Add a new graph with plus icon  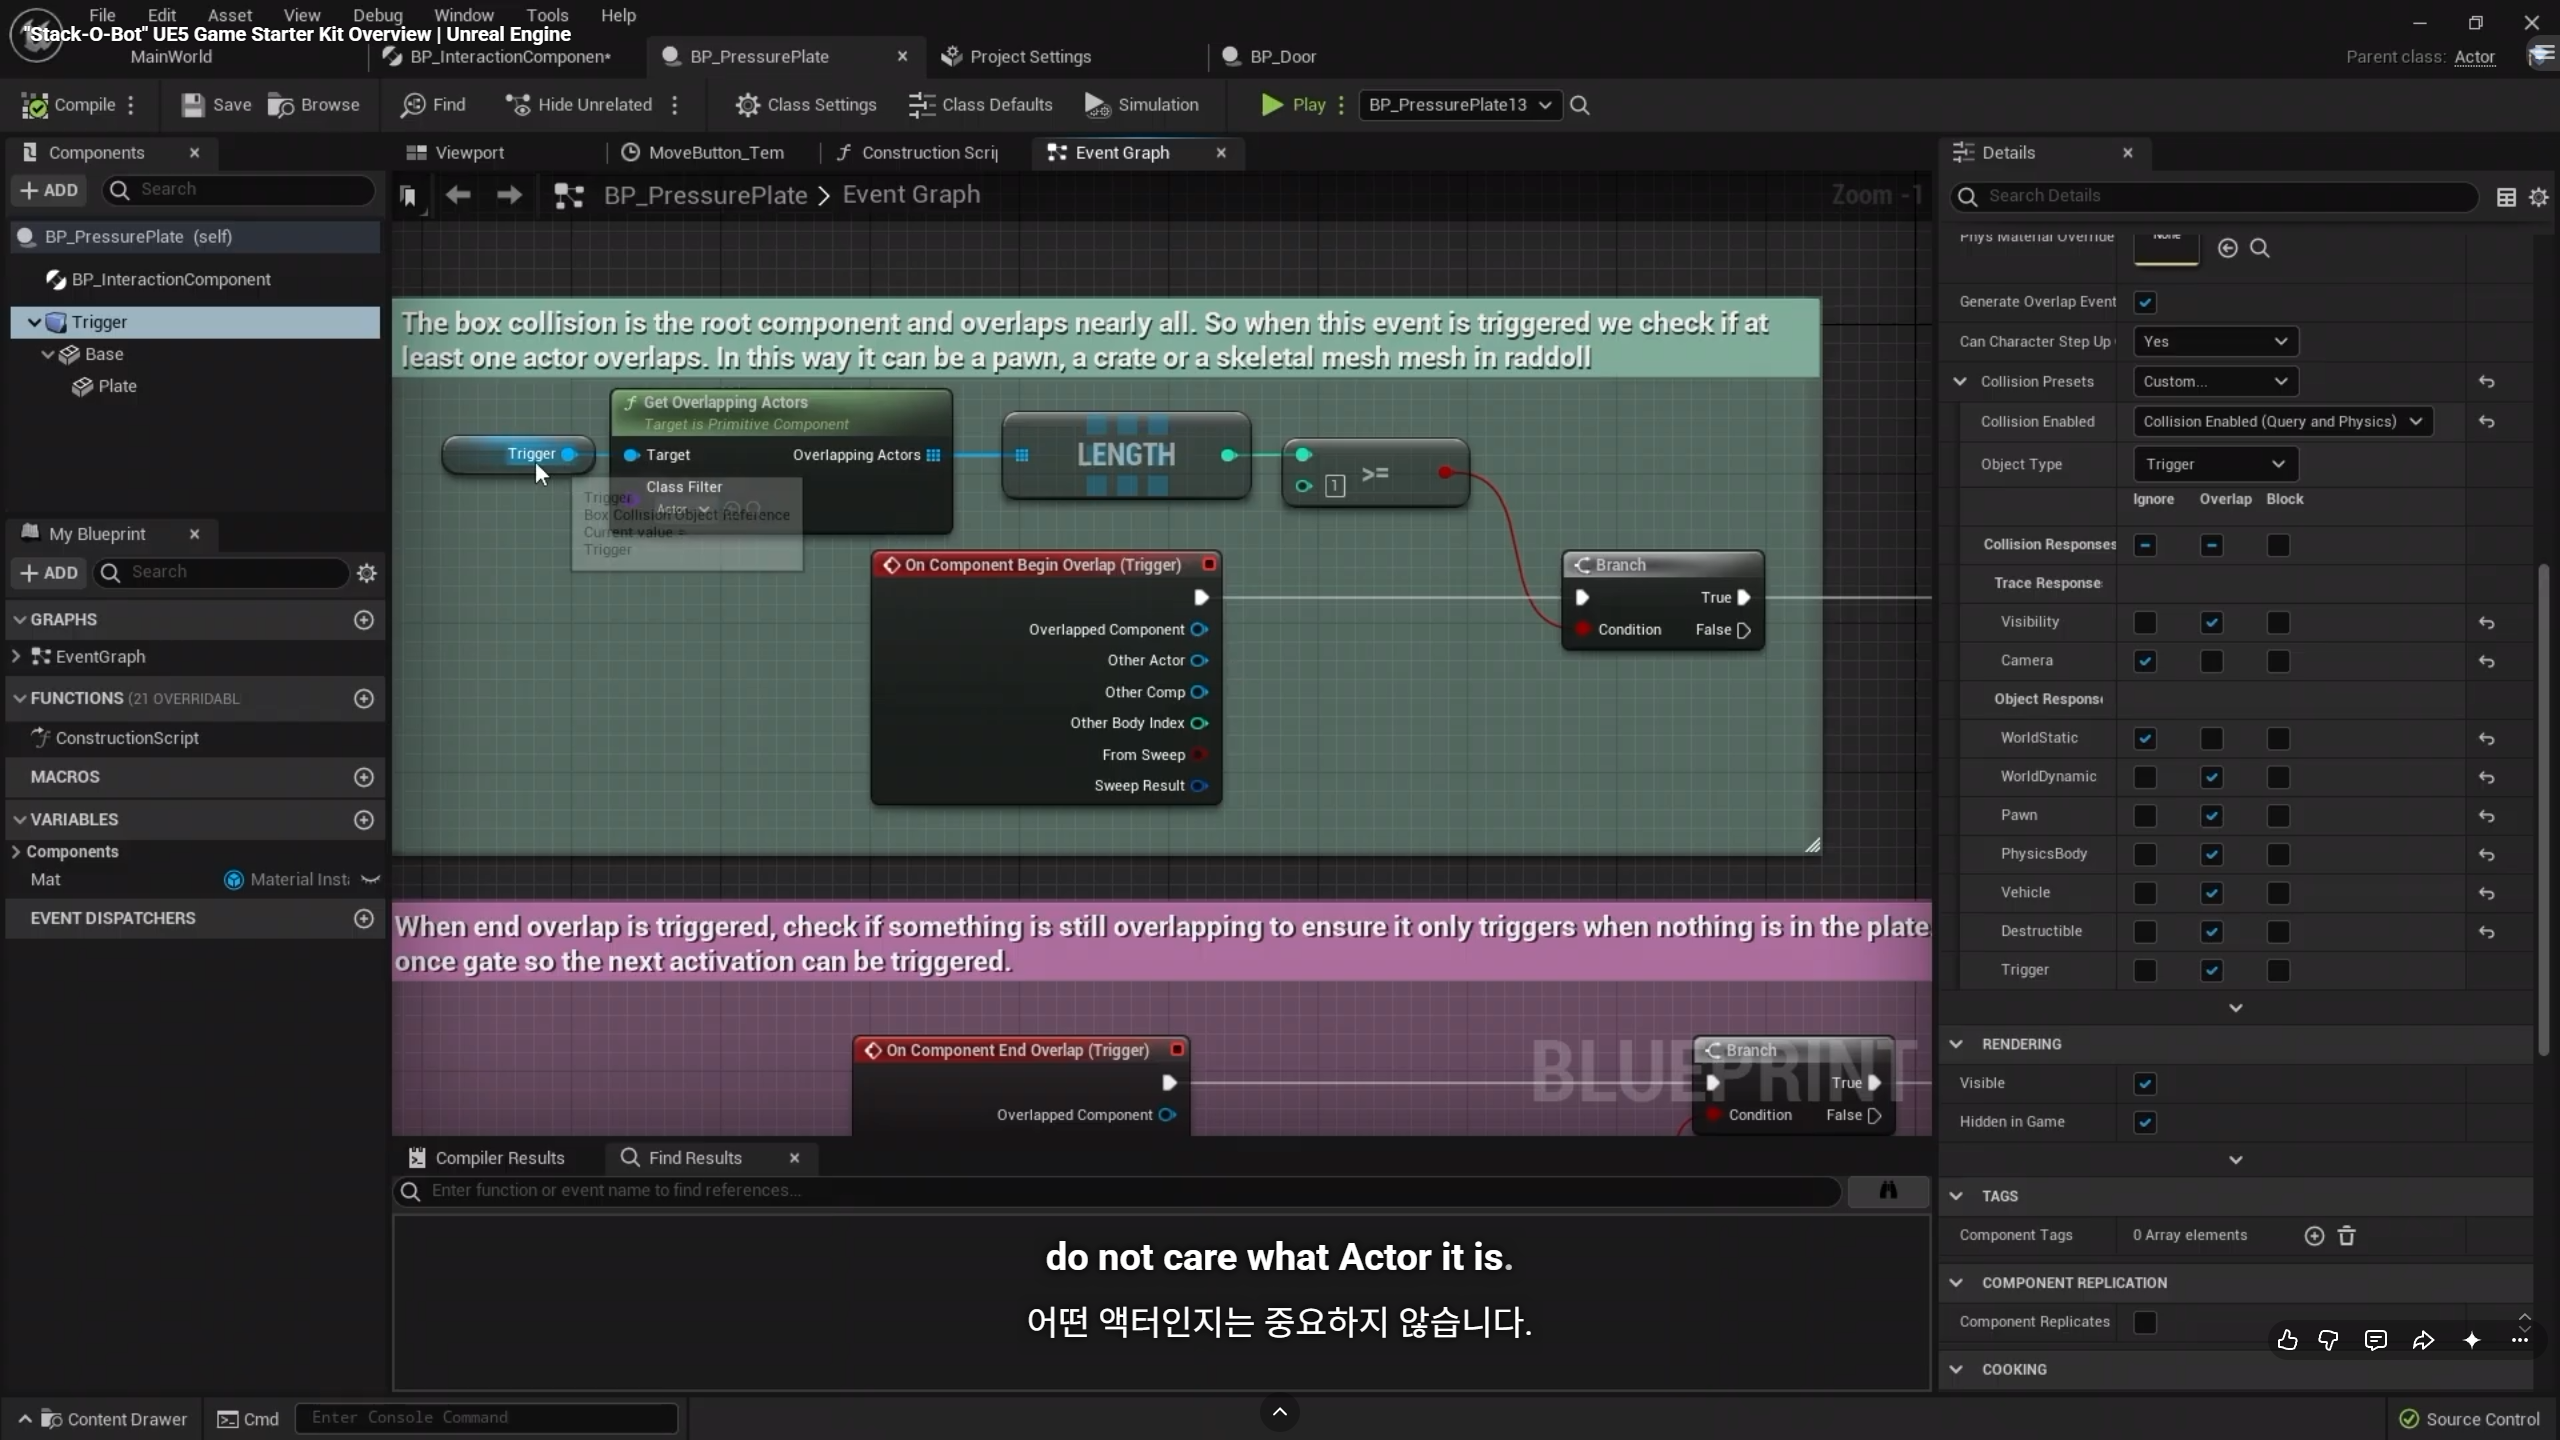pyautogui.click(x=364, y=620)
